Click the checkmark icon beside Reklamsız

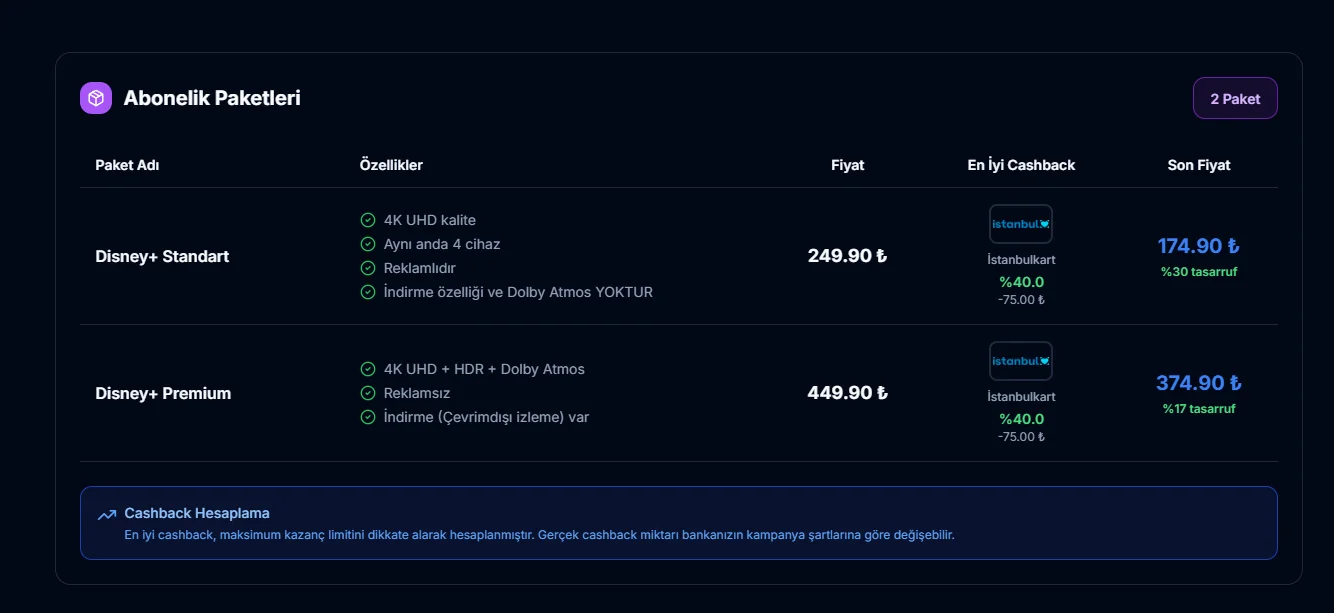point(368,393)
